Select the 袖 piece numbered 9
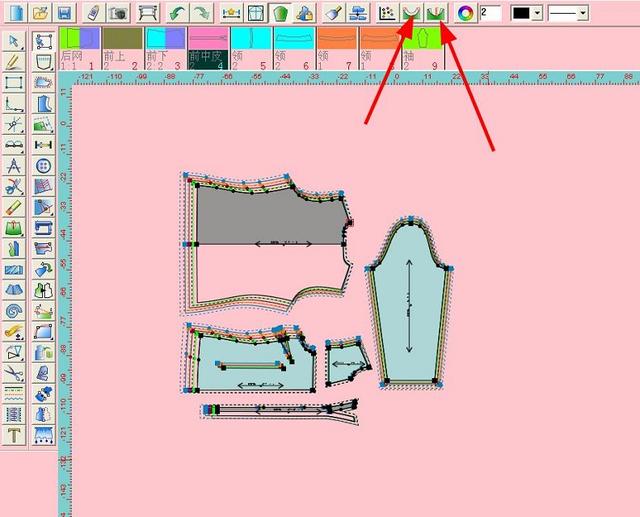The width and height of the screenshot is (640, 517). point(423,49)
